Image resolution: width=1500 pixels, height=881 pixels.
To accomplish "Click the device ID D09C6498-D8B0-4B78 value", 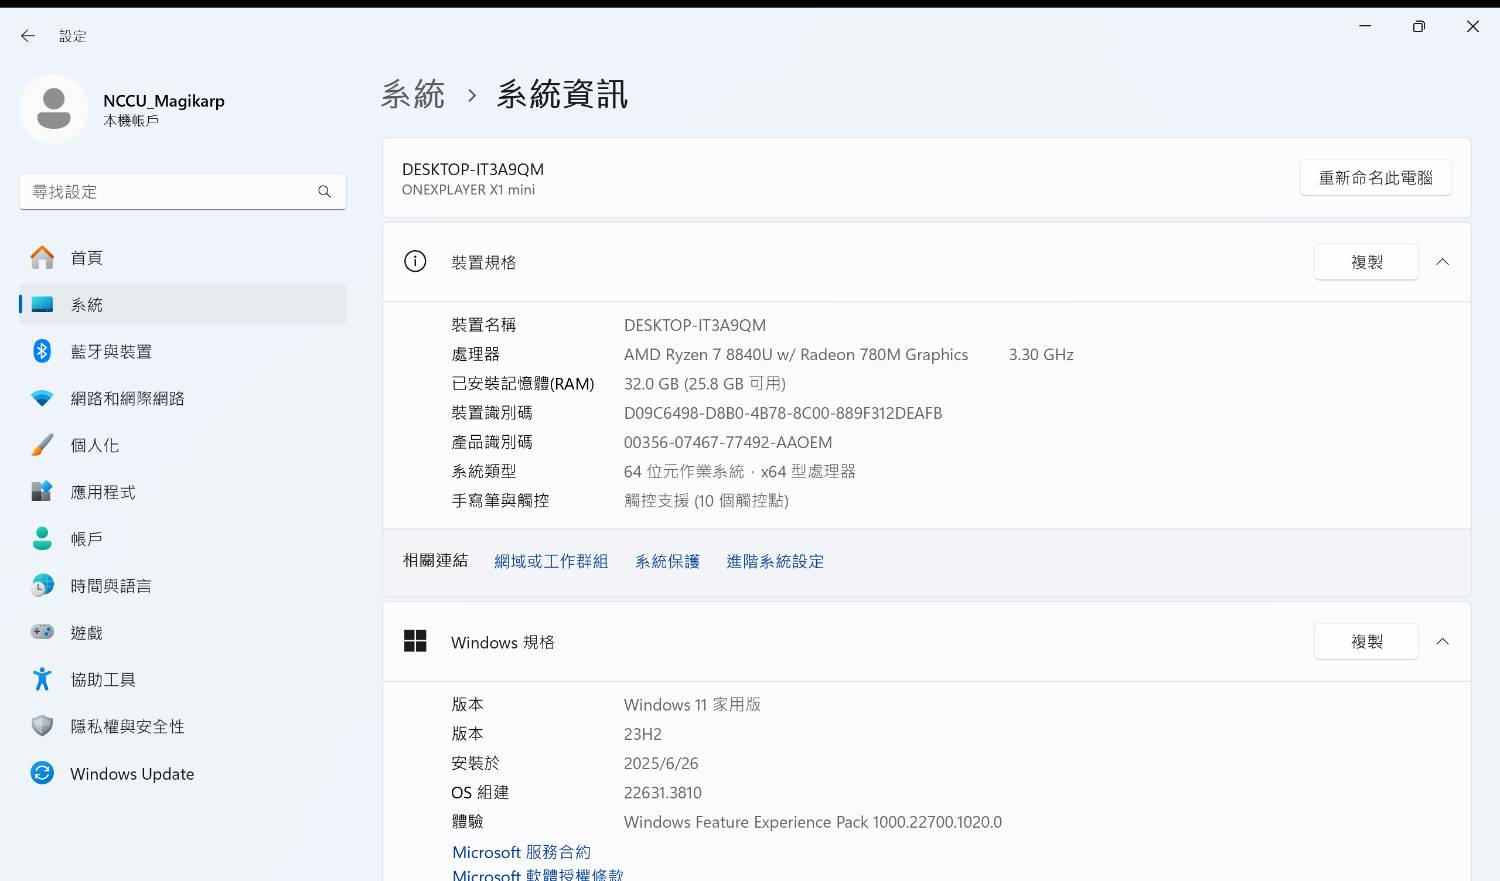I will tap(783, 413).
